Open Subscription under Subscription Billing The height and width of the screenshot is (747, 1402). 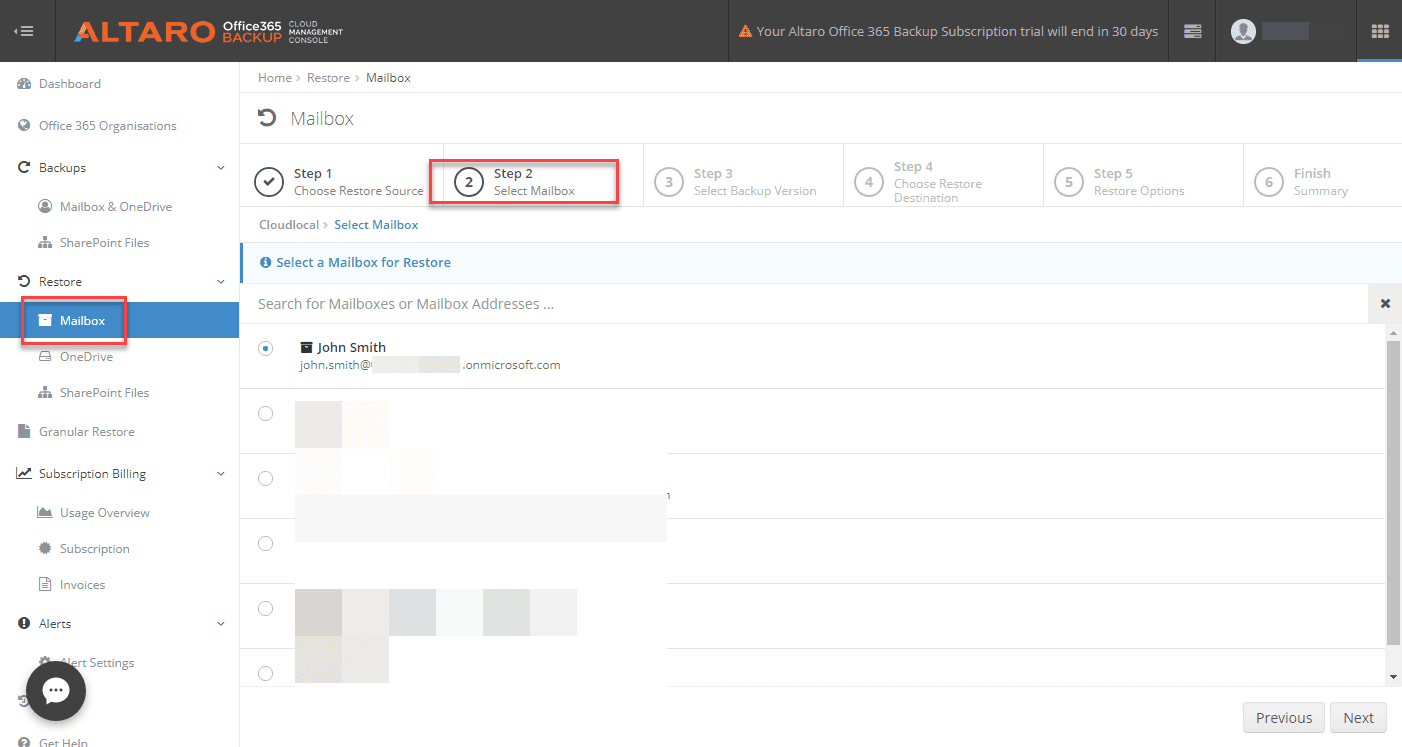(84, 549)
